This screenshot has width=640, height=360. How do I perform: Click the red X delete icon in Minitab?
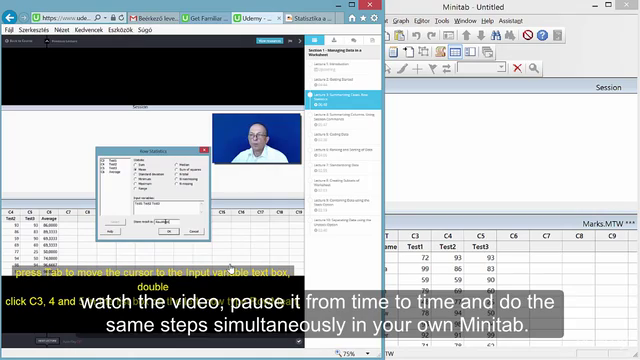(x=517, y=68)
